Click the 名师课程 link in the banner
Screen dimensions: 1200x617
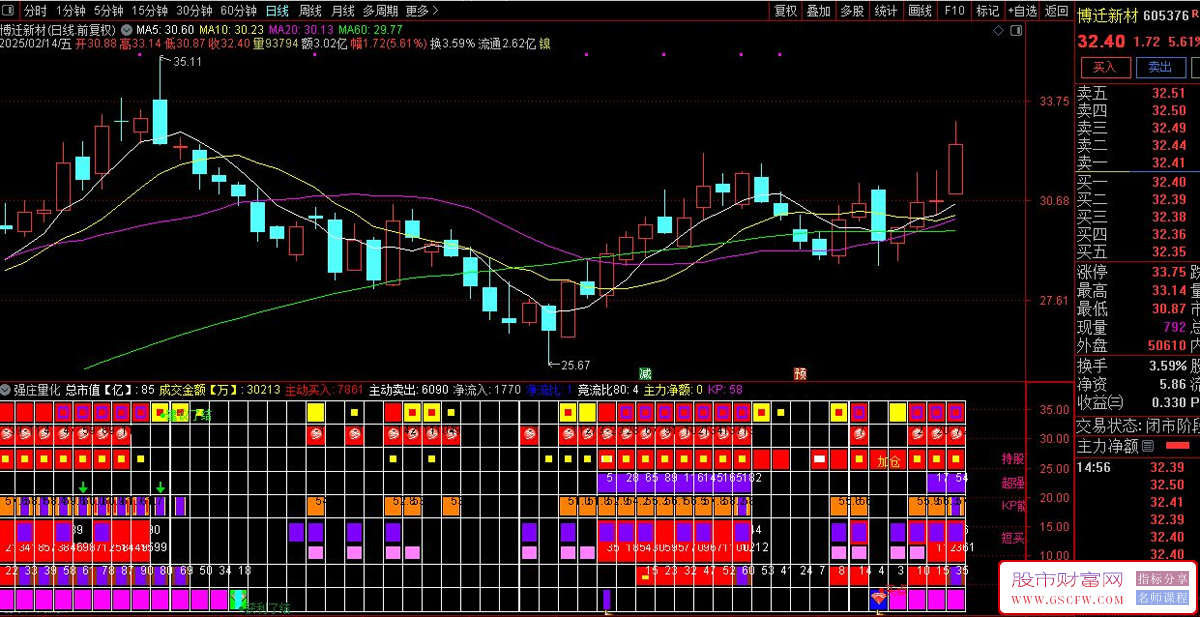(1163, 597)
